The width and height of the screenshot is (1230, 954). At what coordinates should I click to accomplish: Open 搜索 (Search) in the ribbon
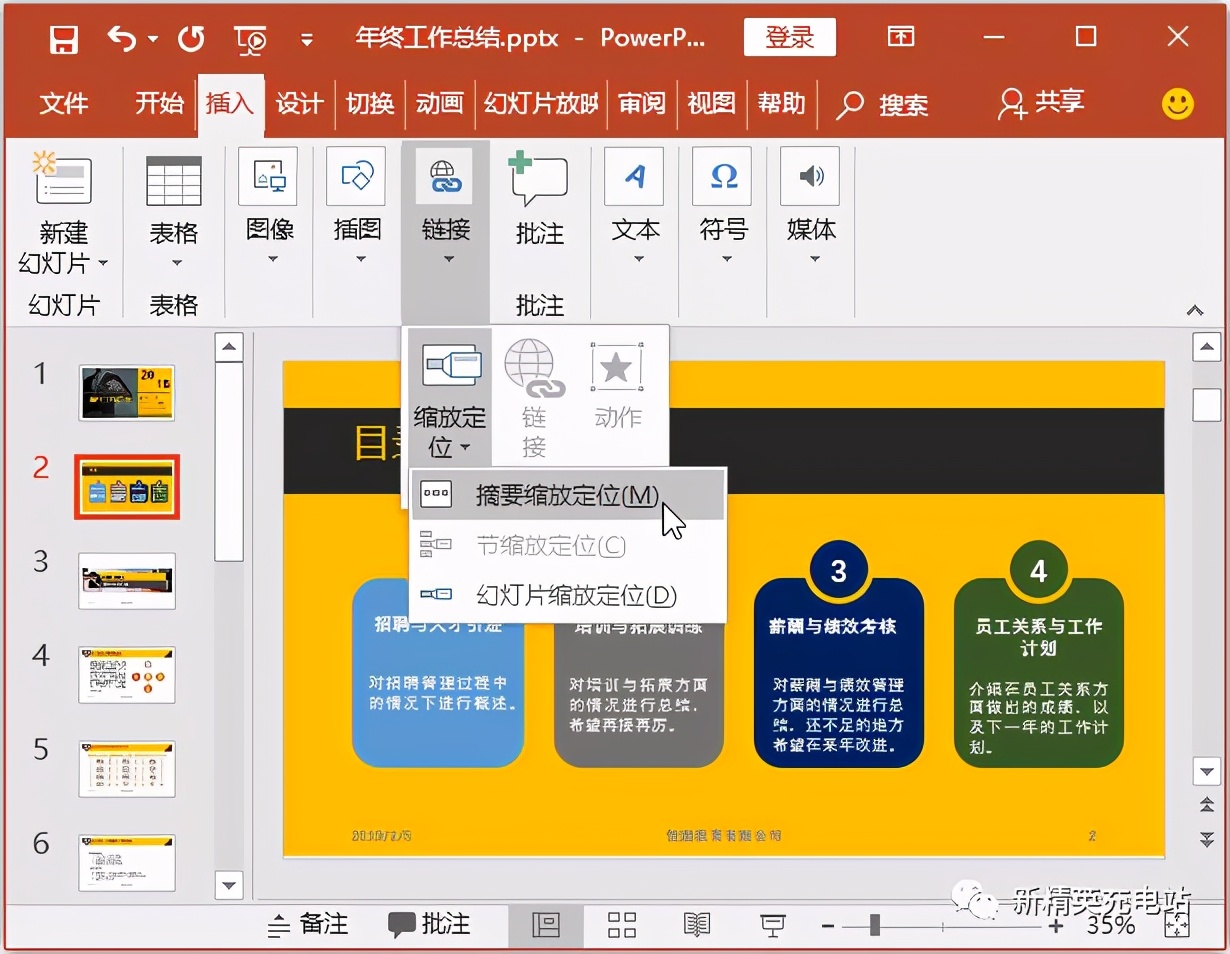884,103
